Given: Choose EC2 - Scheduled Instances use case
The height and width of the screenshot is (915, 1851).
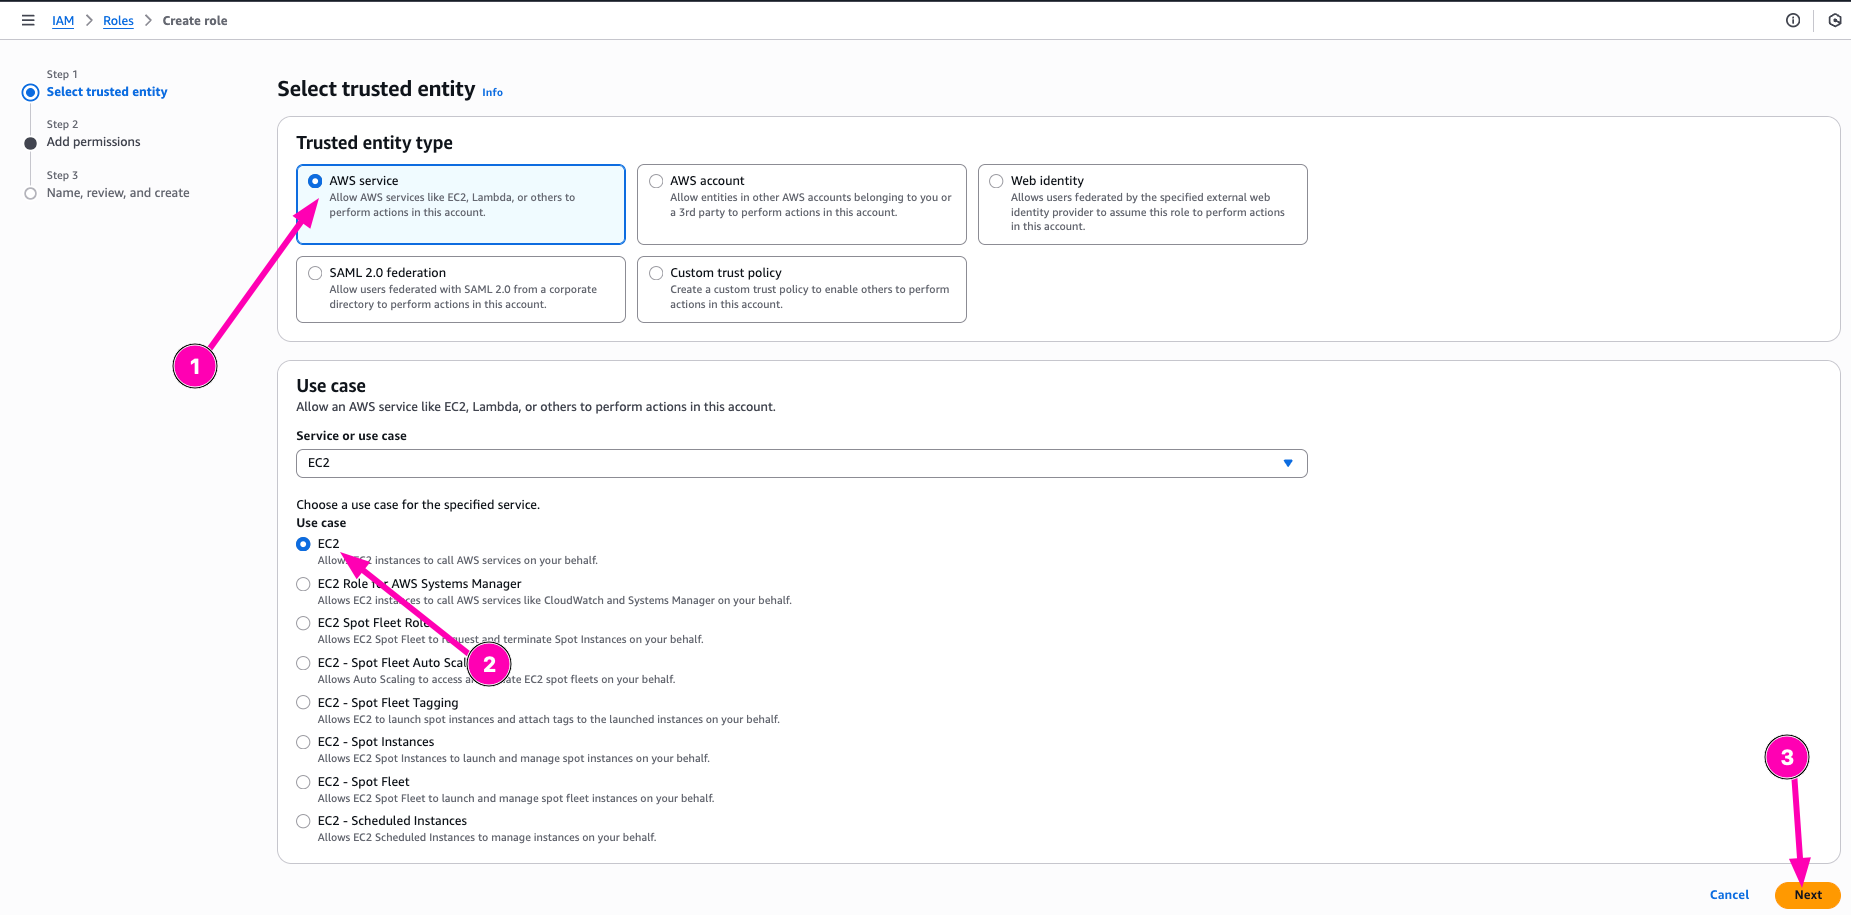Looking at the screenshot, I should (303, 821).
